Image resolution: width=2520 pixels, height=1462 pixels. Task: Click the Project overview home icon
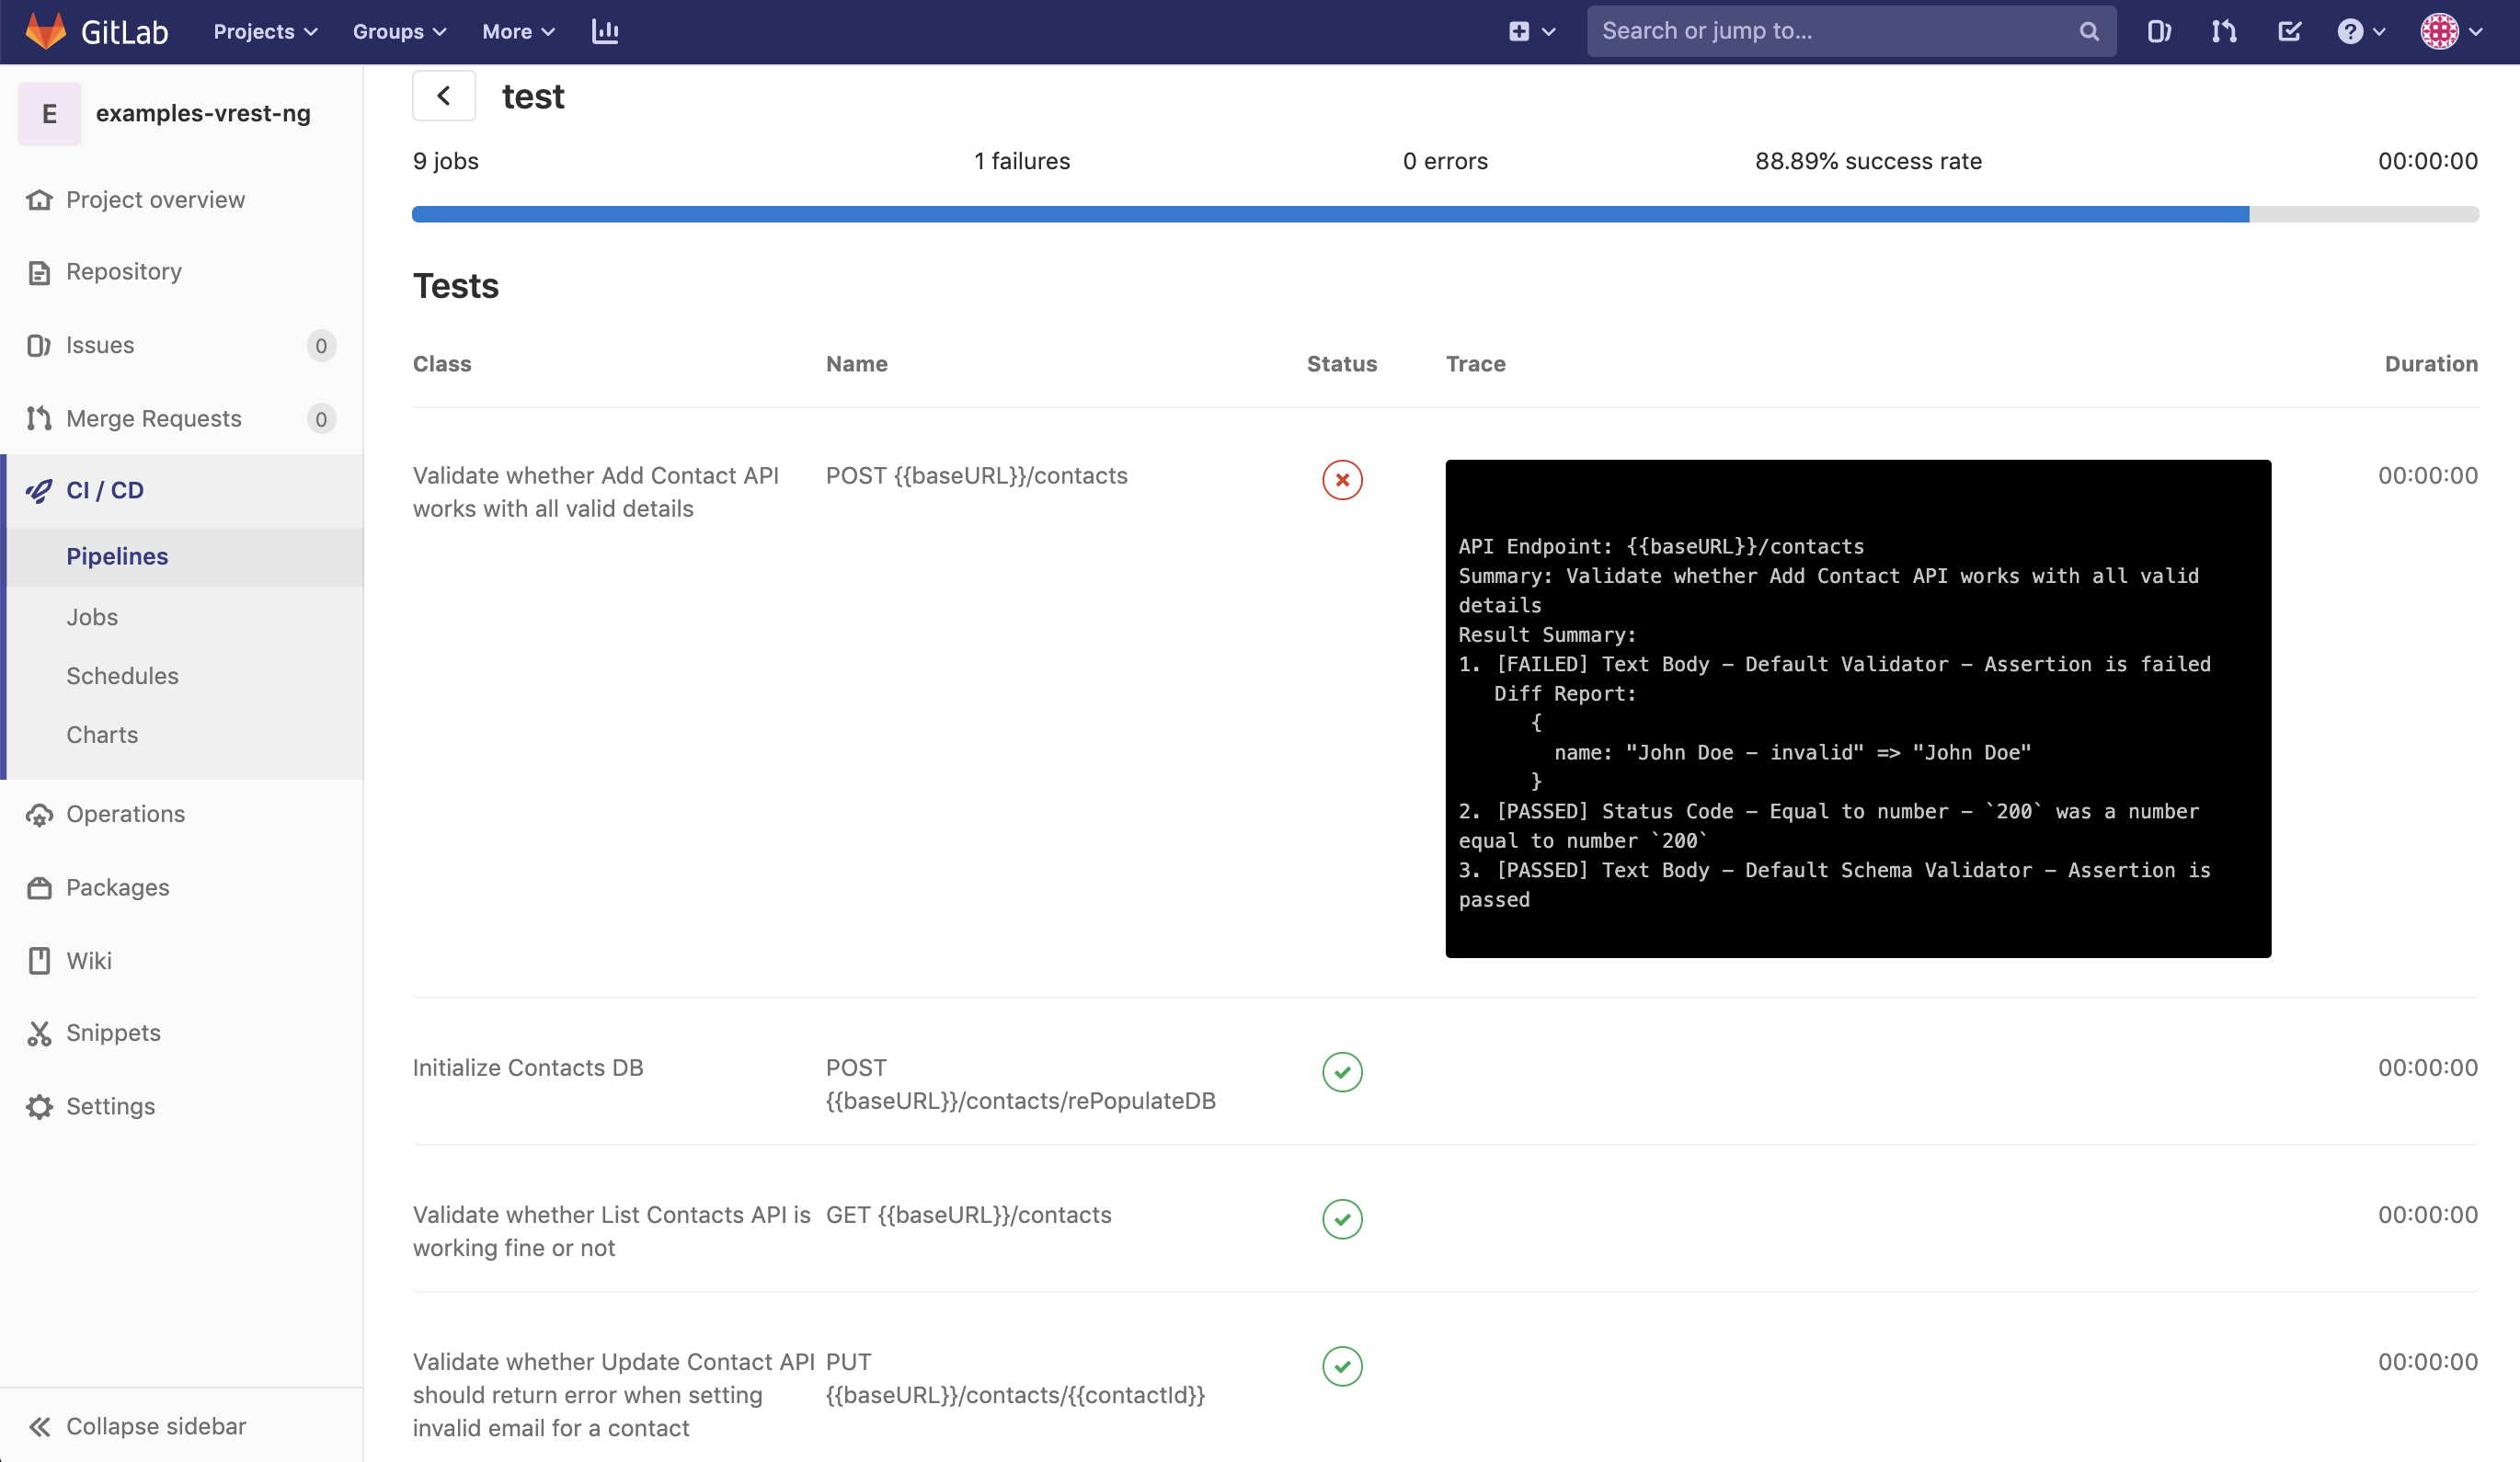pos(39,200)
